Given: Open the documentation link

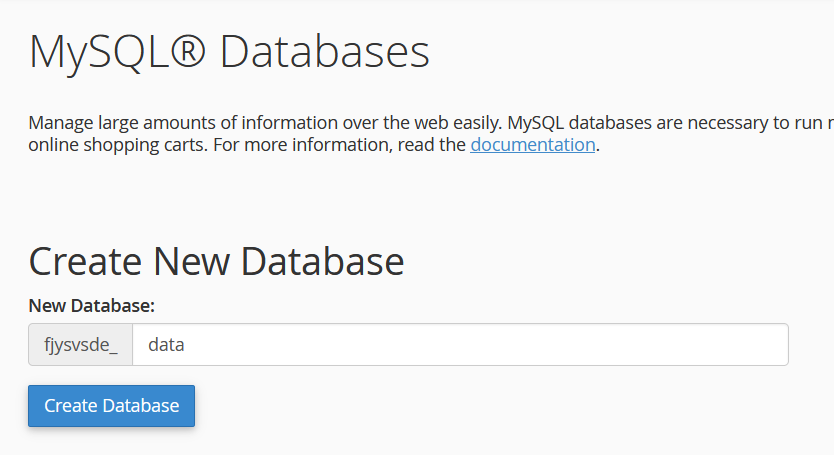Looking at the screenshot, I should (532, 144).
